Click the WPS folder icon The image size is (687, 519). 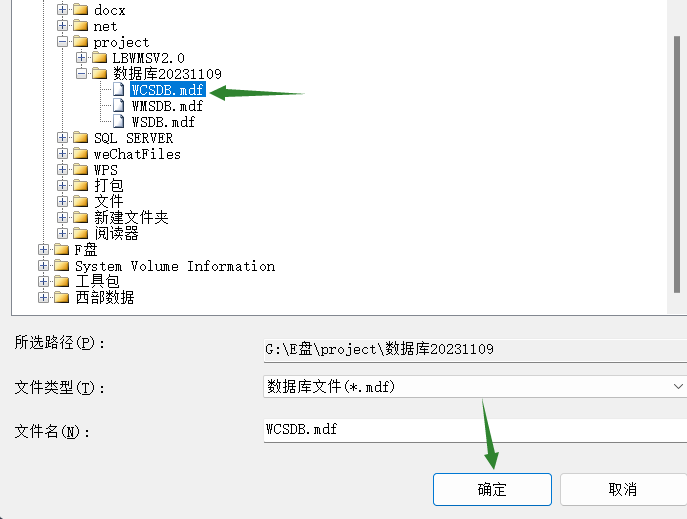click(x=81, y=169)
